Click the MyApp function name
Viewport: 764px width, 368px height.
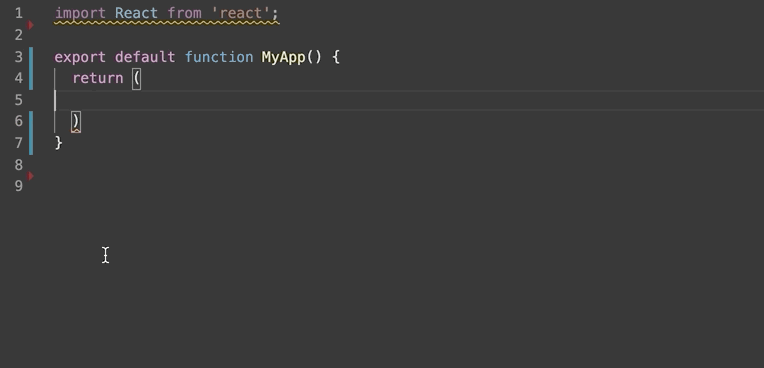pyautogui.click(x=284, y=57)
